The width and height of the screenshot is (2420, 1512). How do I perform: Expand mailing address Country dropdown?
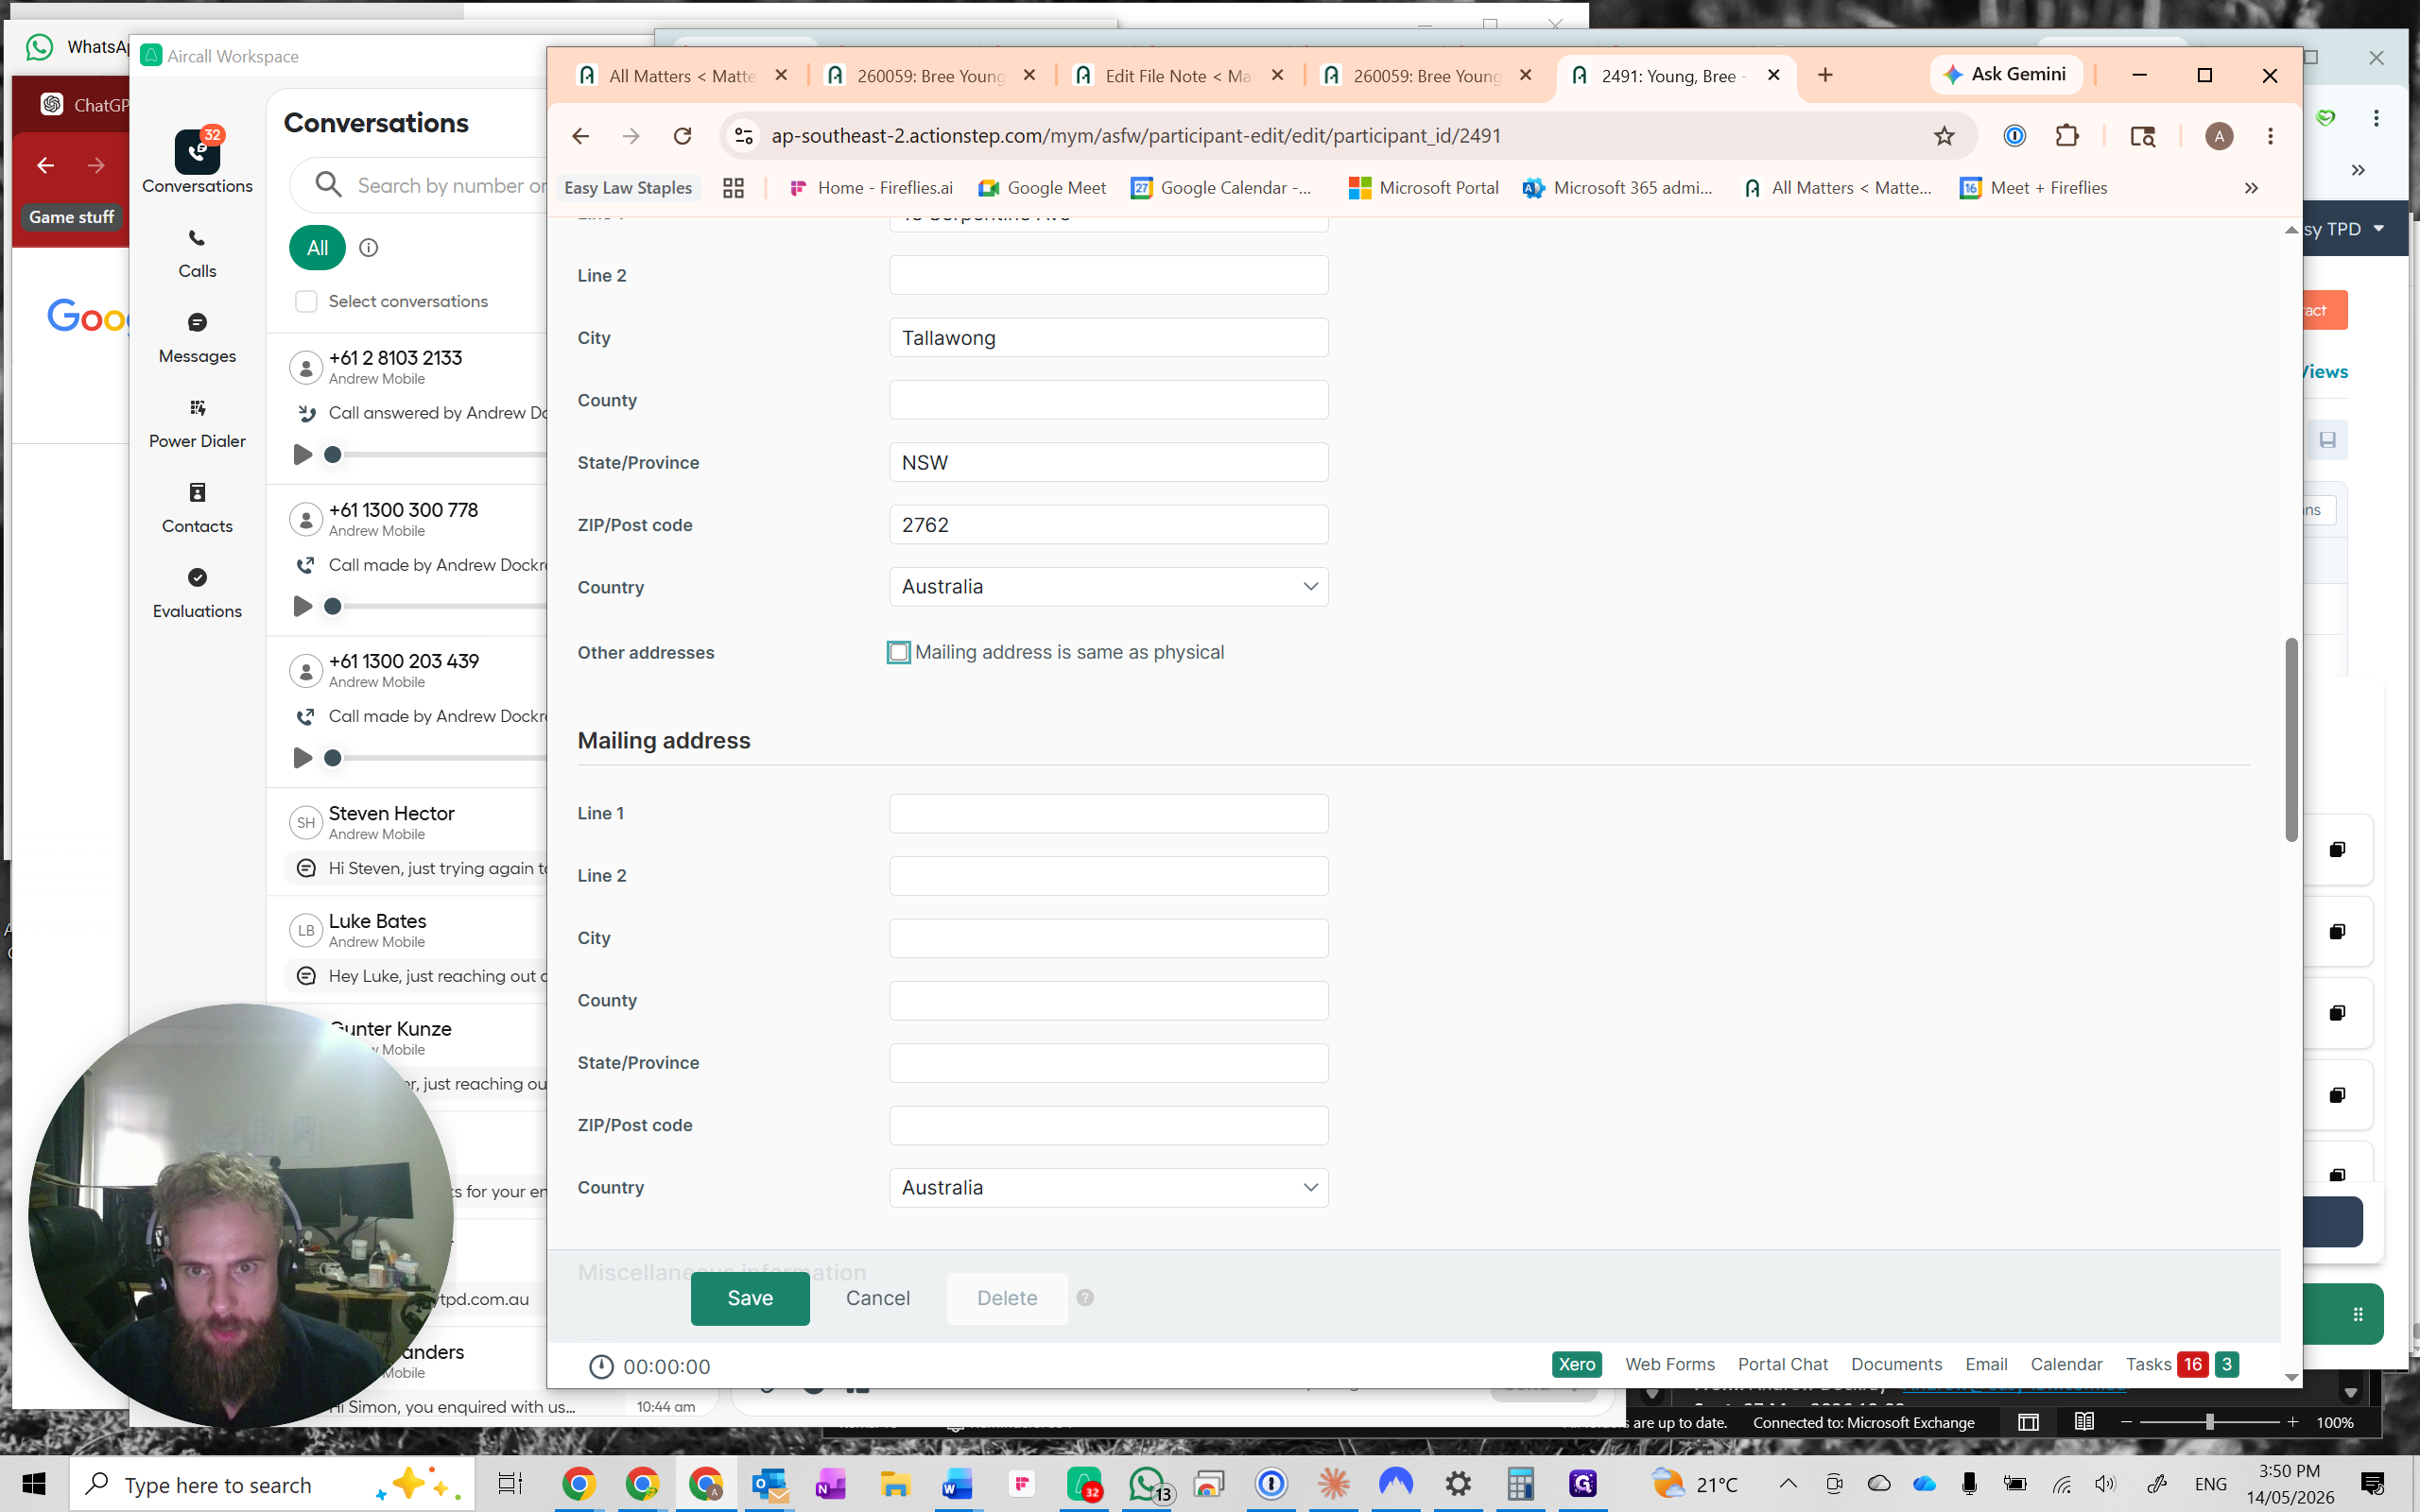coord(1108,1187)
